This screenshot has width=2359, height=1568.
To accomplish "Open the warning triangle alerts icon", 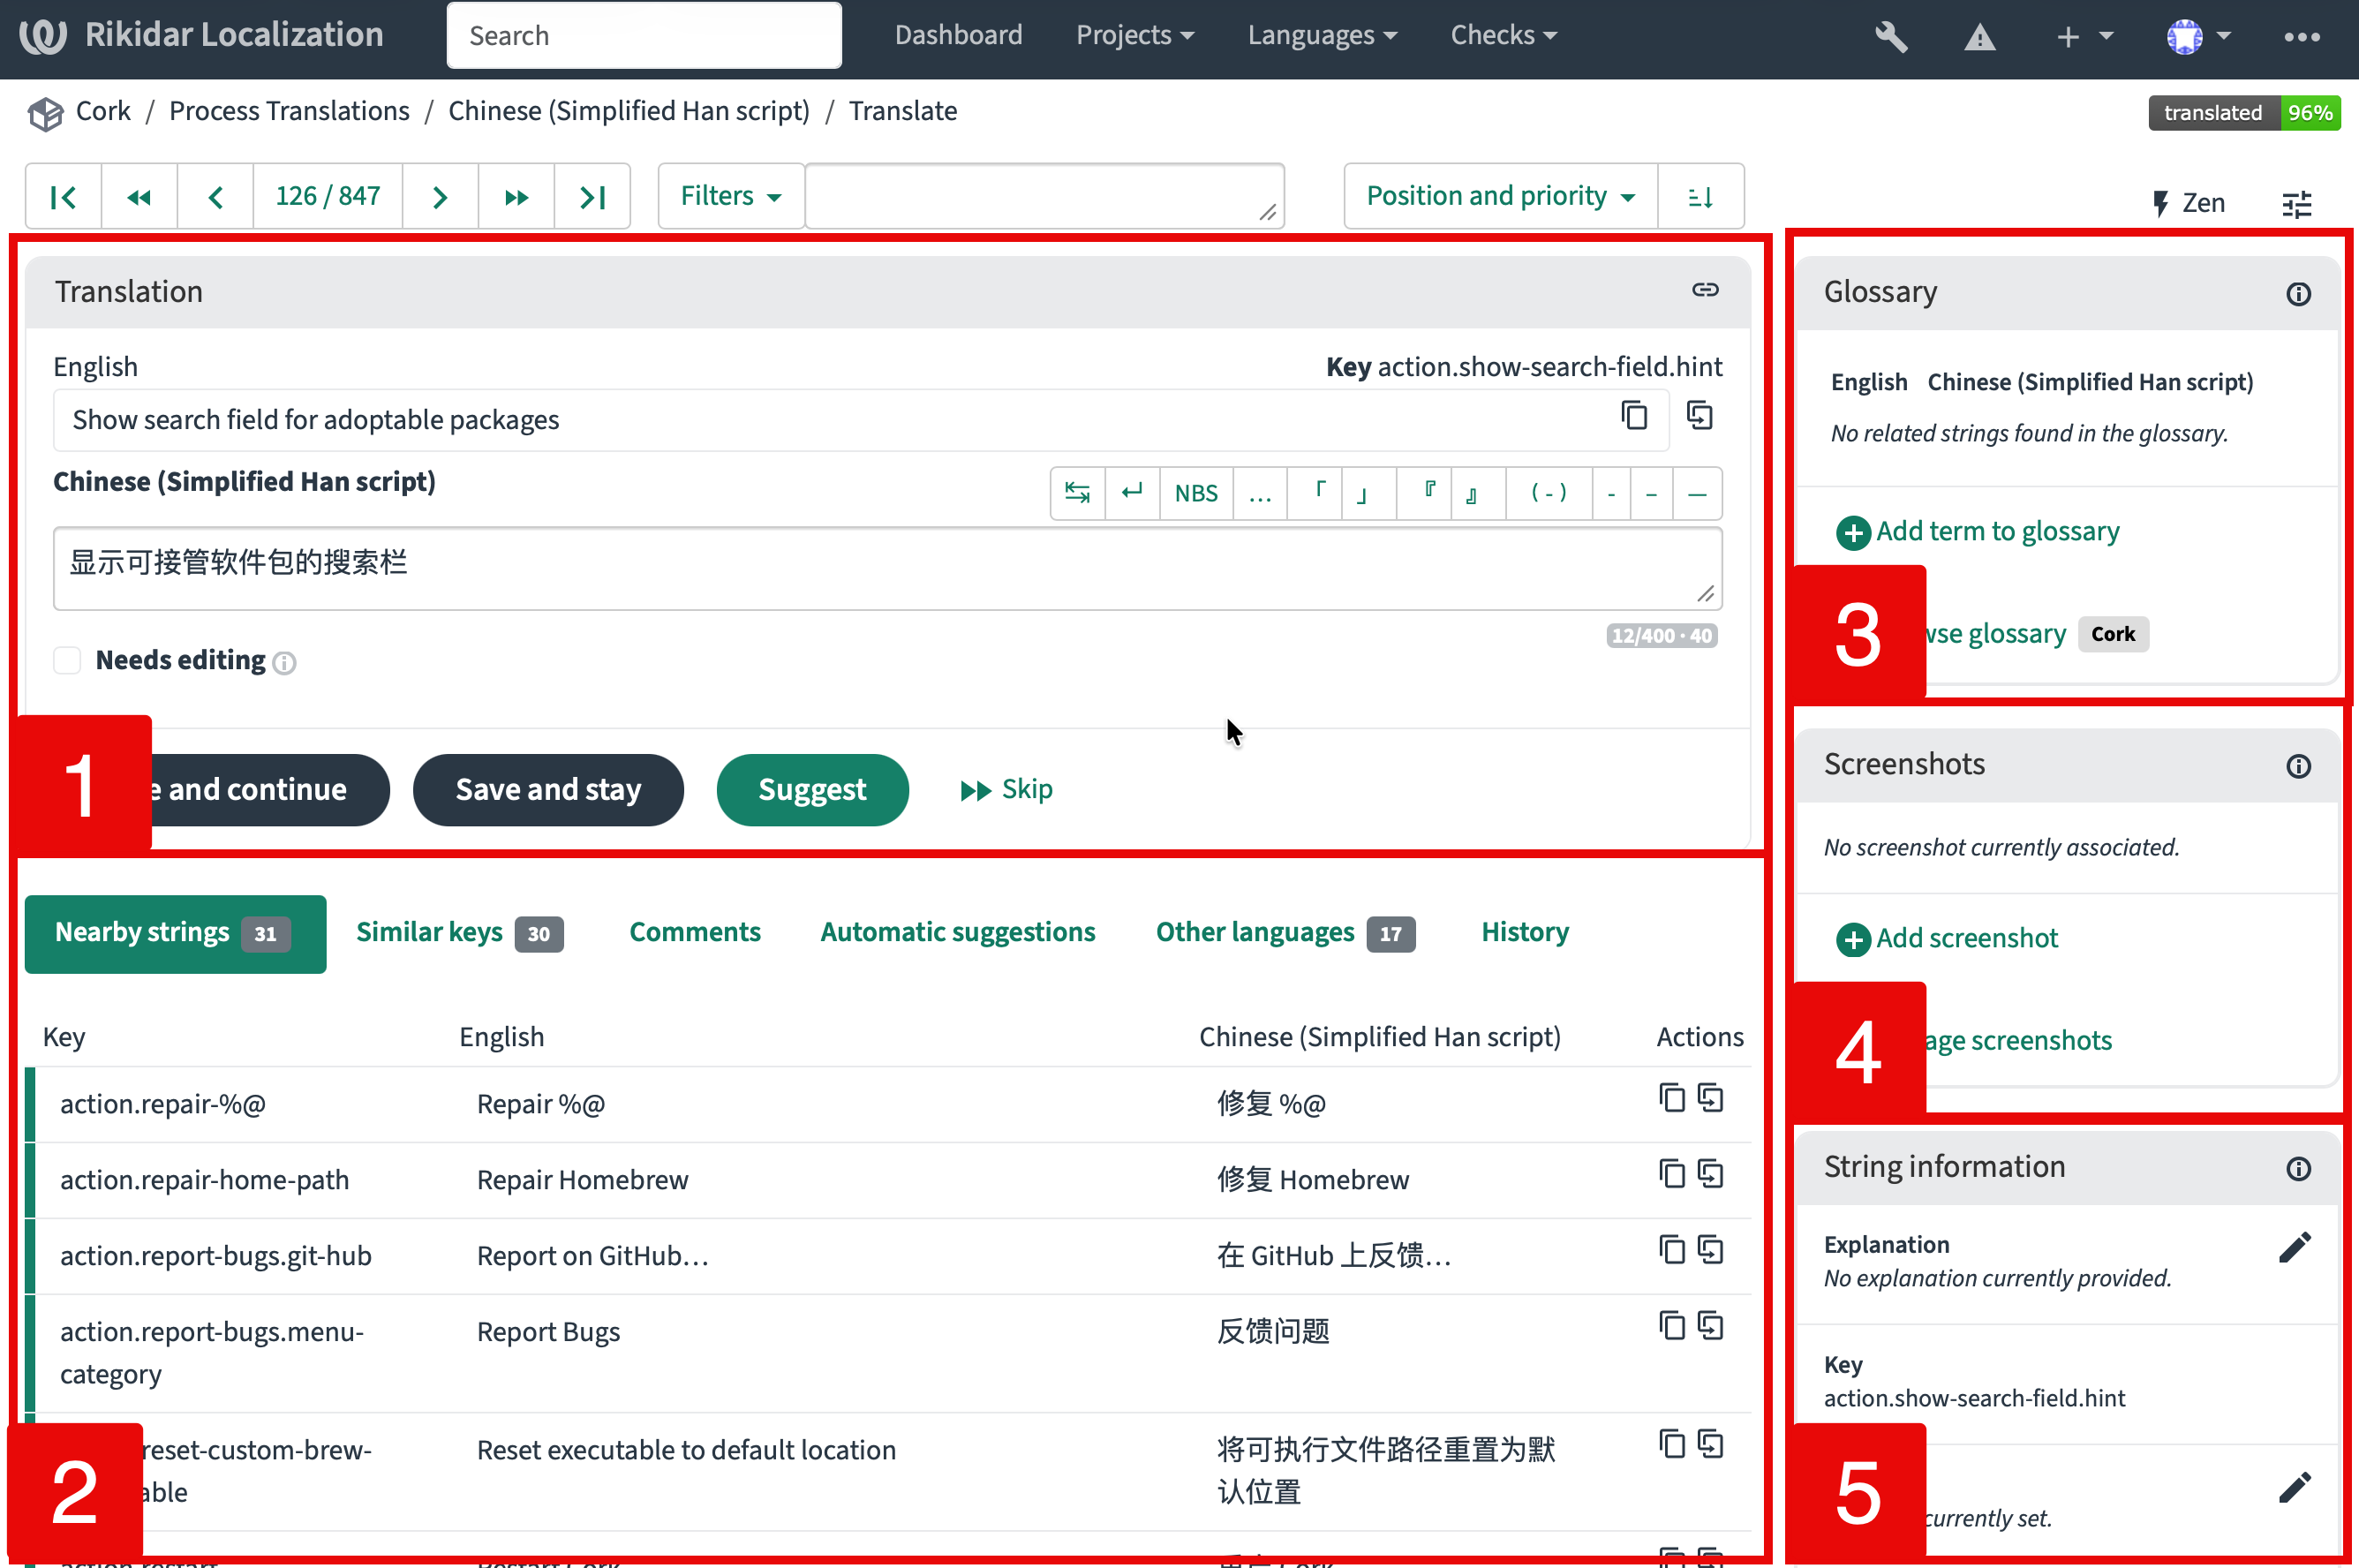I will [x=1979, y=37].
